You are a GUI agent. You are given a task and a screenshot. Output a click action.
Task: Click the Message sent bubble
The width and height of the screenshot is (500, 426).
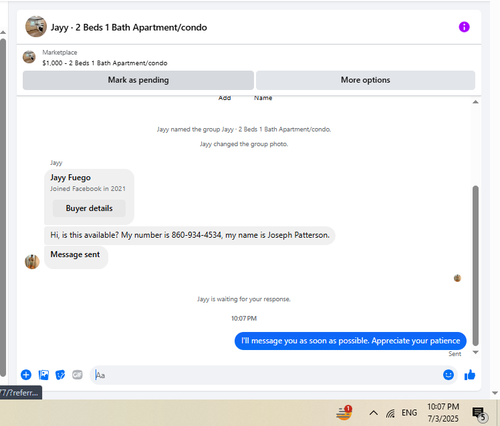(76, 257)
